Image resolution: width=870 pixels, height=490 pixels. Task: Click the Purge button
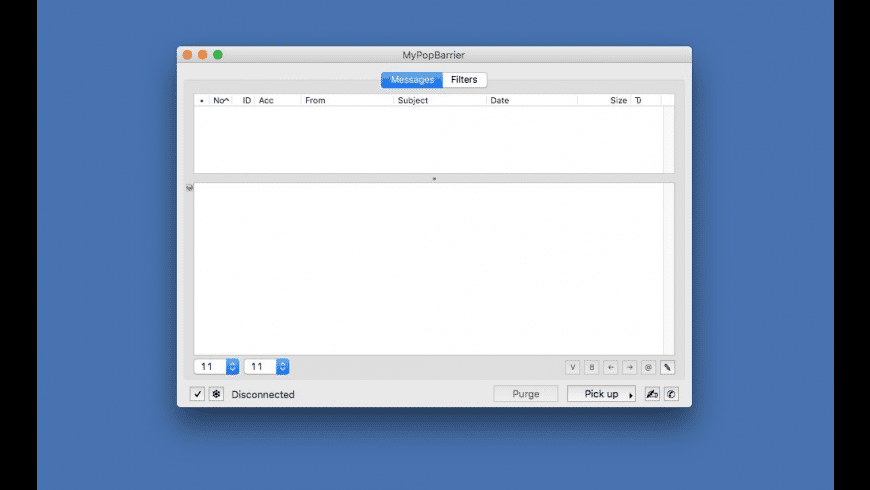coord(526,394)
